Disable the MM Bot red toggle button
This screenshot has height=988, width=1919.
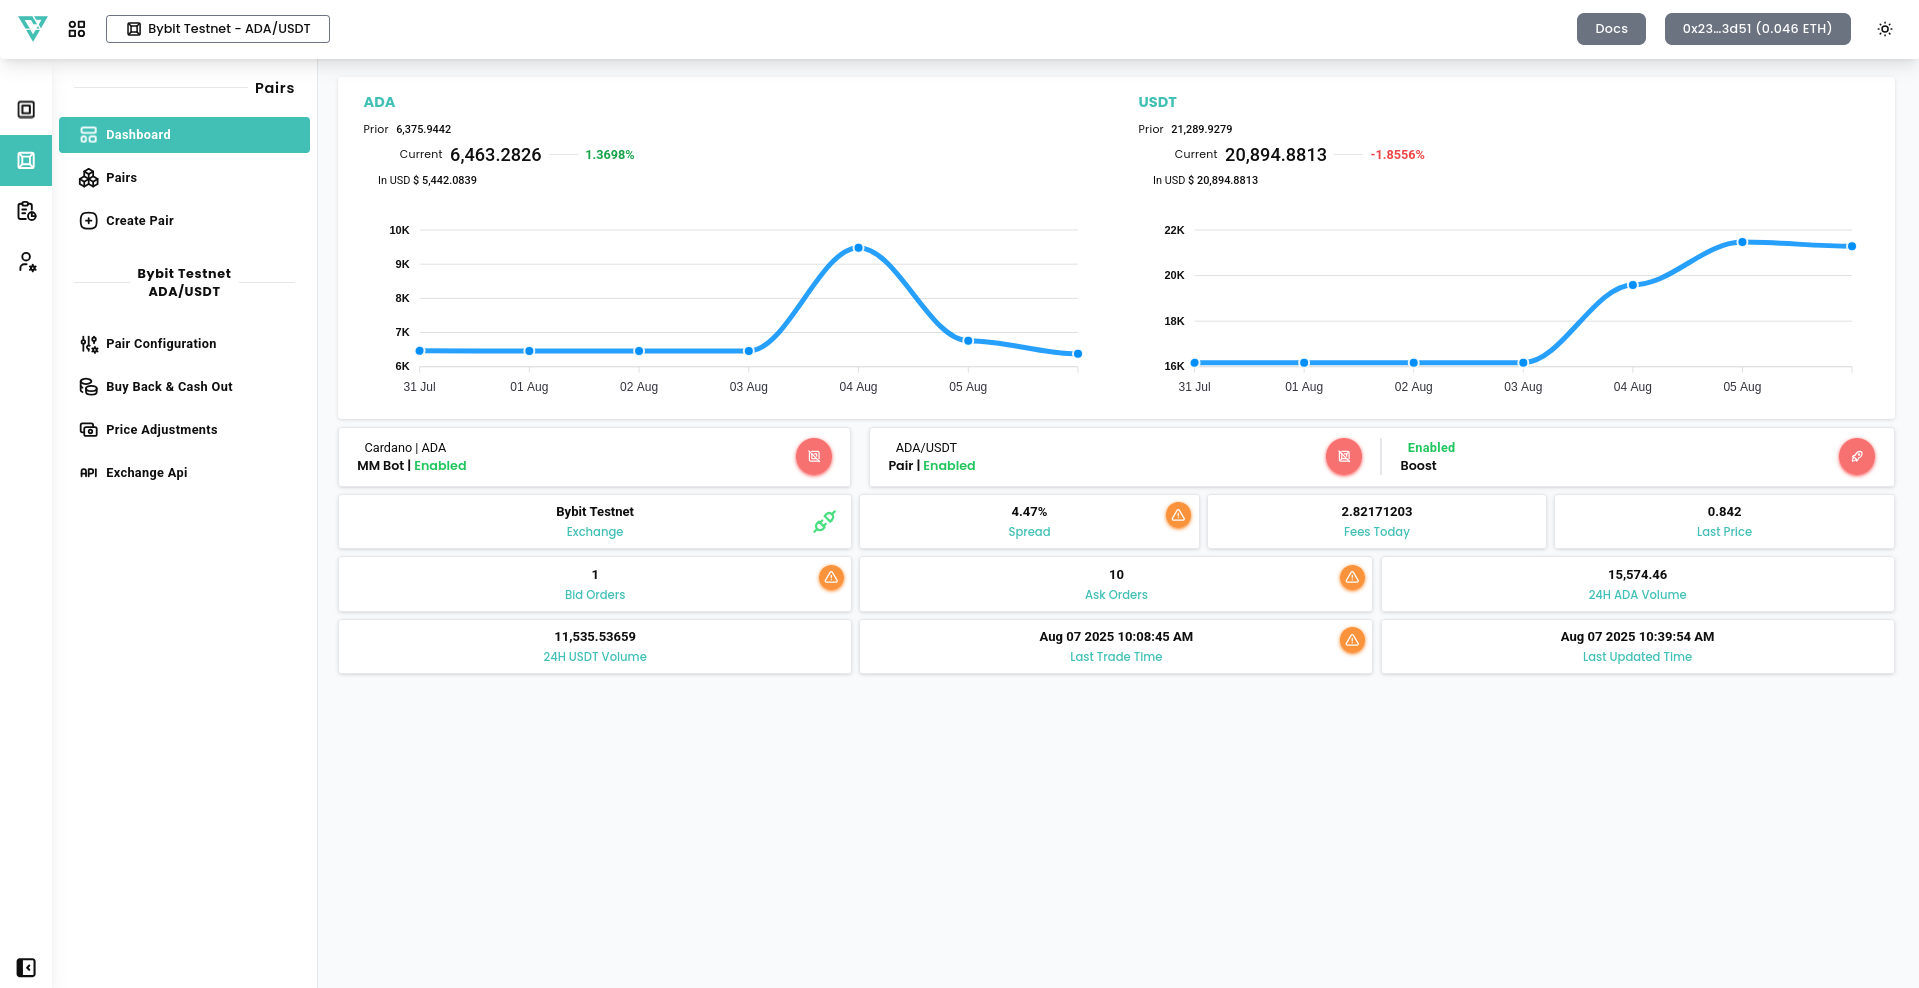[813, 457]
